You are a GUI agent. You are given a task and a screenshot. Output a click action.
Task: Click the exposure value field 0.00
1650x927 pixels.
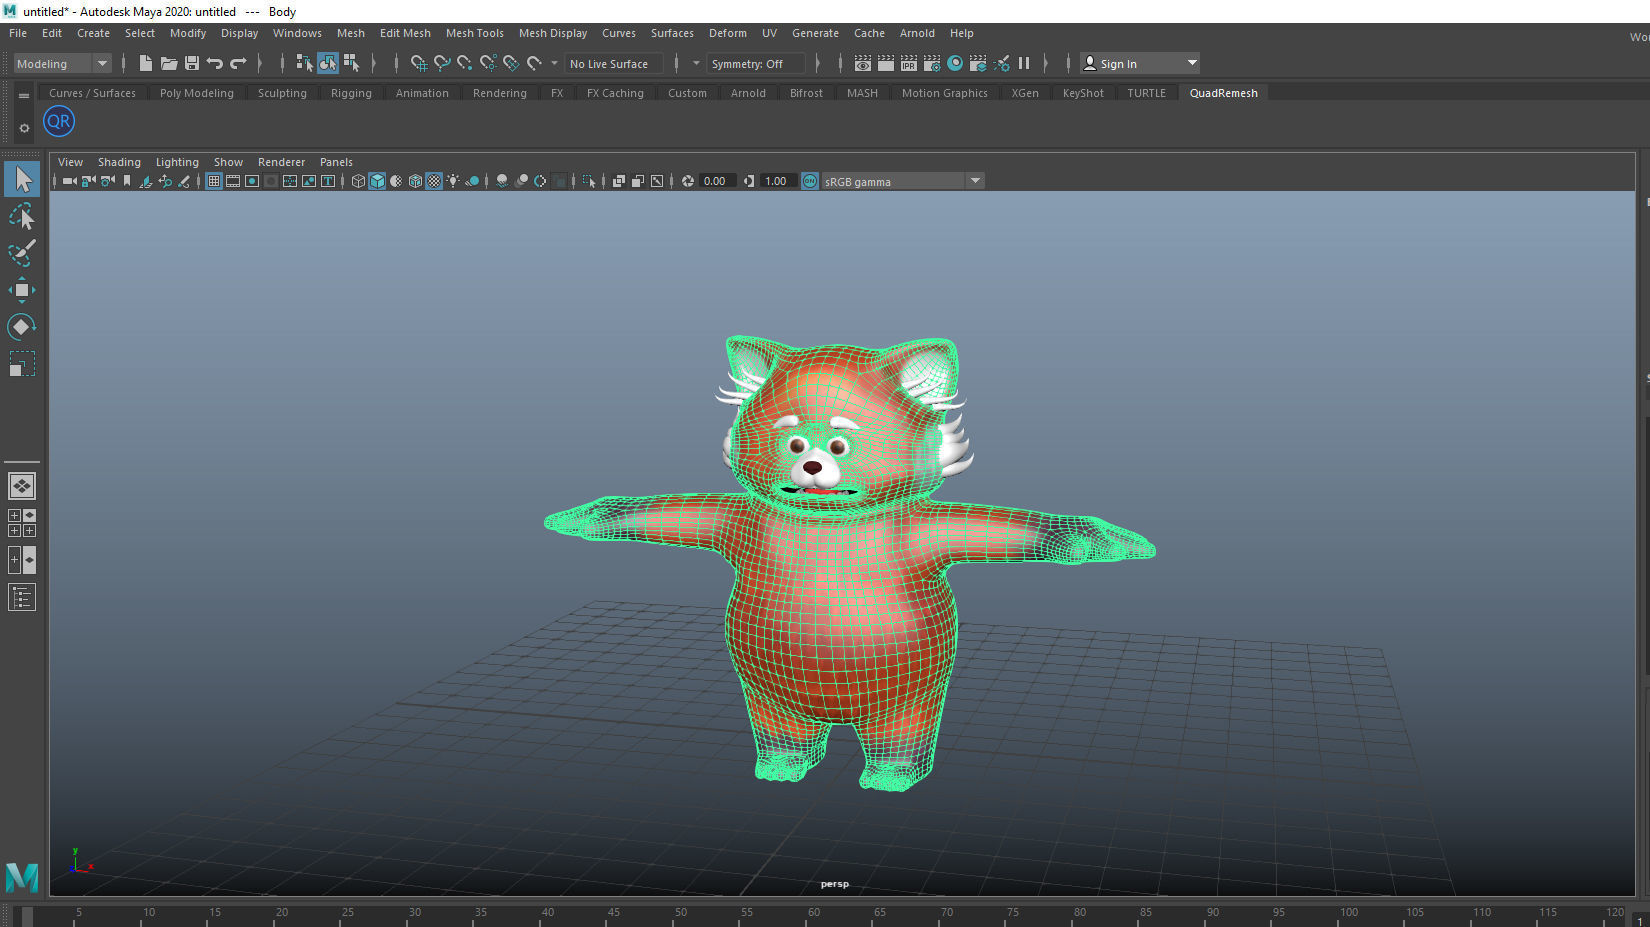coord(716,181)
